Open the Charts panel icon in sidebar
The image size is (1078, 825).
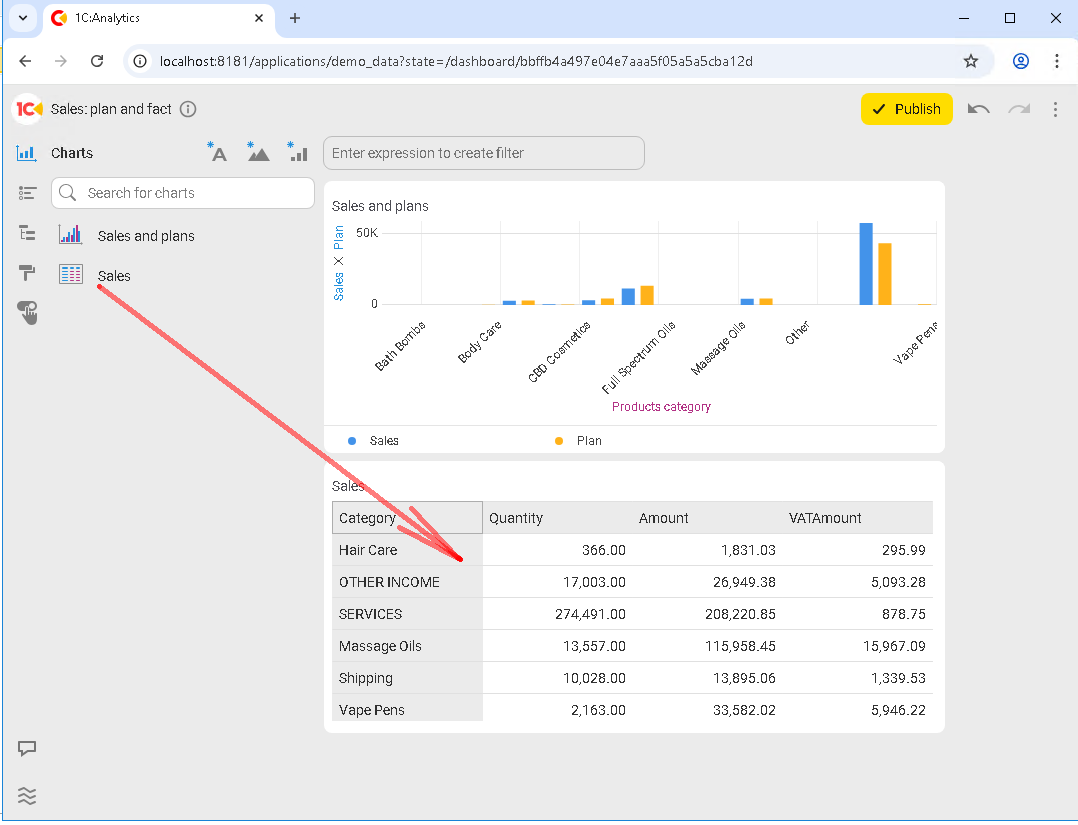(27, 153)
